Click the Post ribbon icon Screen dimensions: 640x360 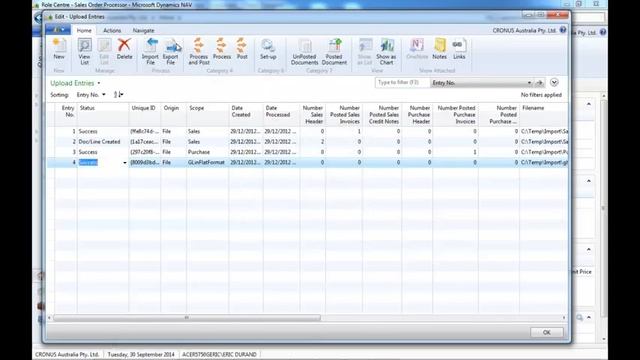[x=242, y=49]
